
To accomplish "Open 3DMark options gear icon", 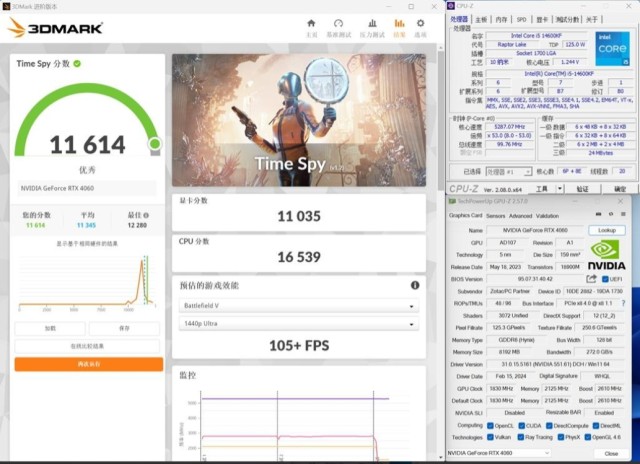I will pos(420,23).
